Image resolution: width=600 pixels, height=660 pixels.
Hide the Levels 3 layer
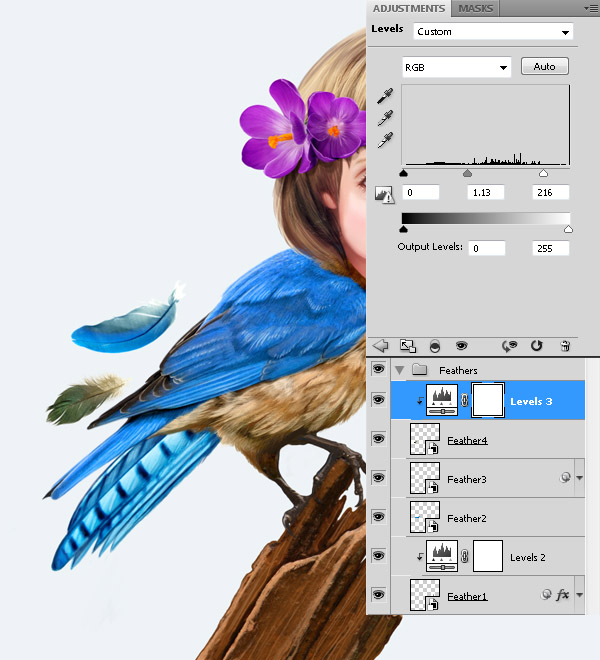click(x=379, y=399)
